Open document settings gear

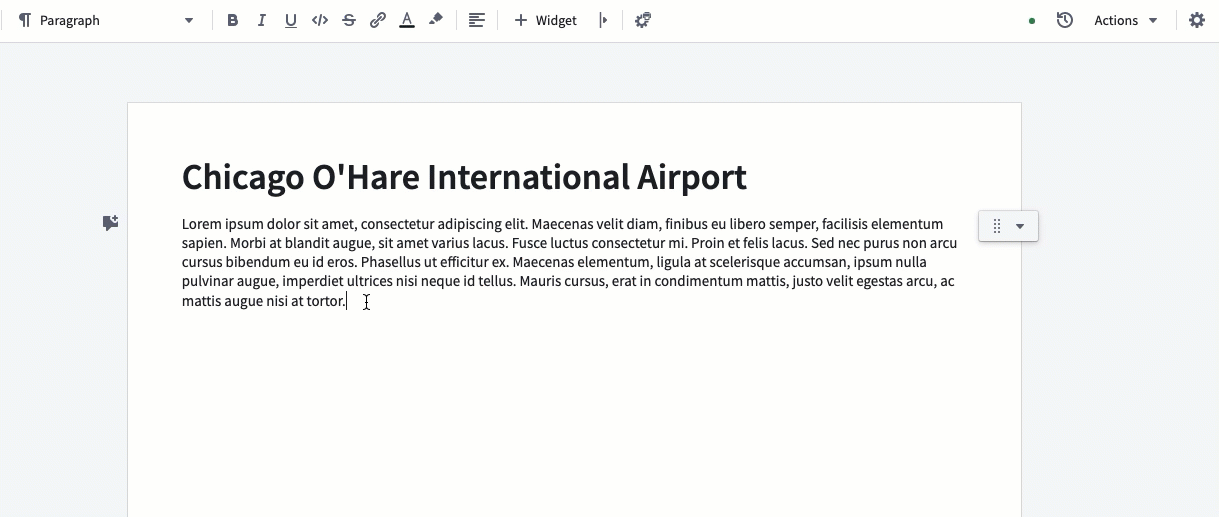[x=1197, y=20]
